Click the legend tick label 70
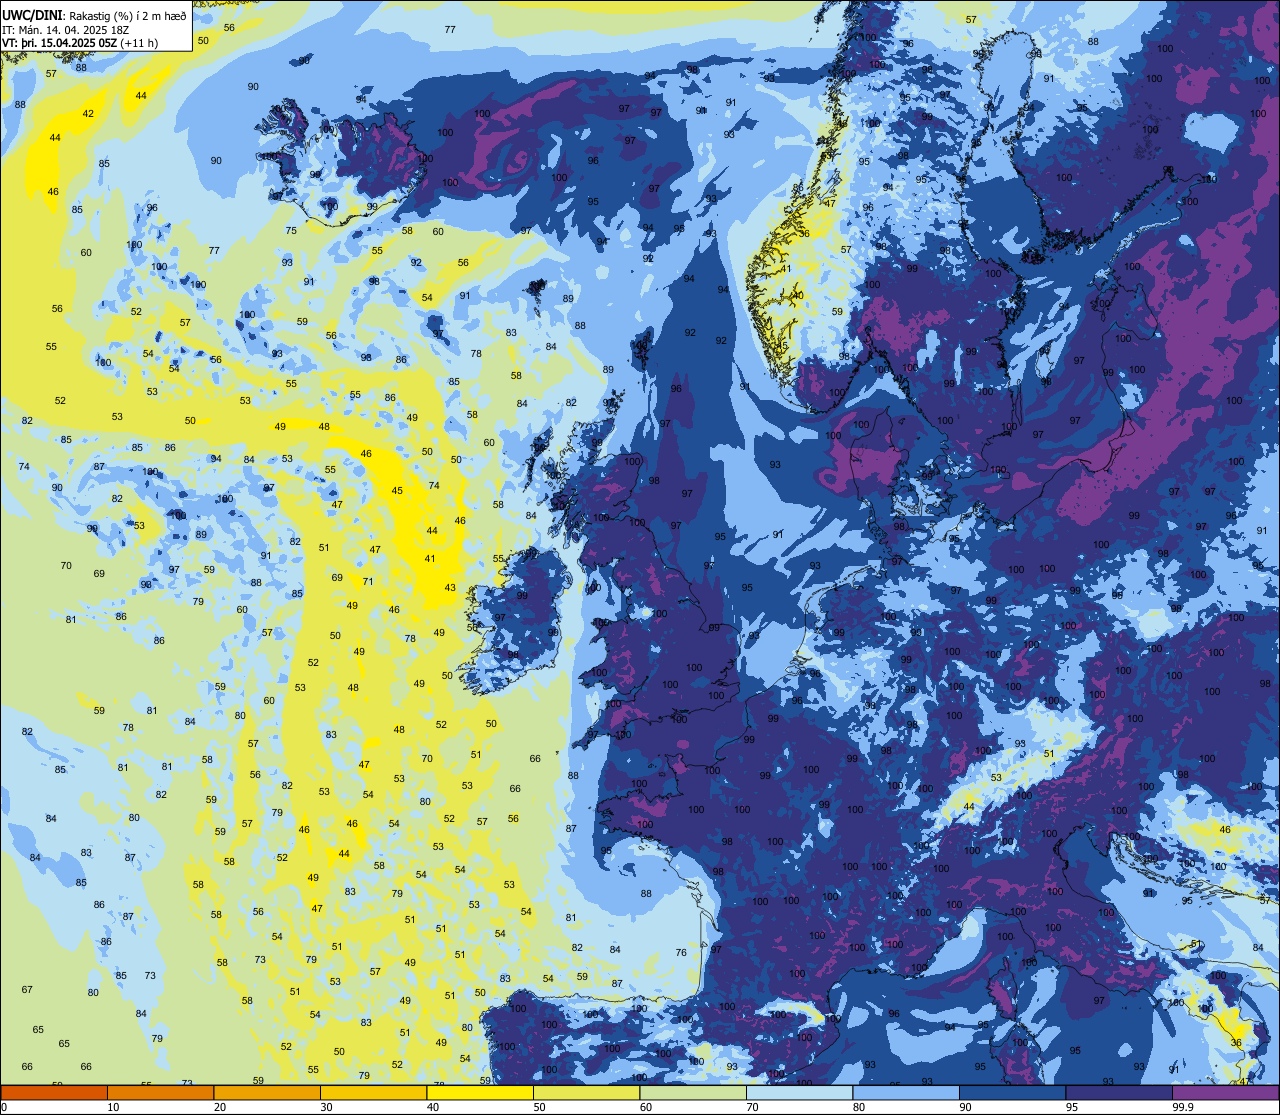The height and width of the screenshot is (1115, 1280). click(752, 1107)
